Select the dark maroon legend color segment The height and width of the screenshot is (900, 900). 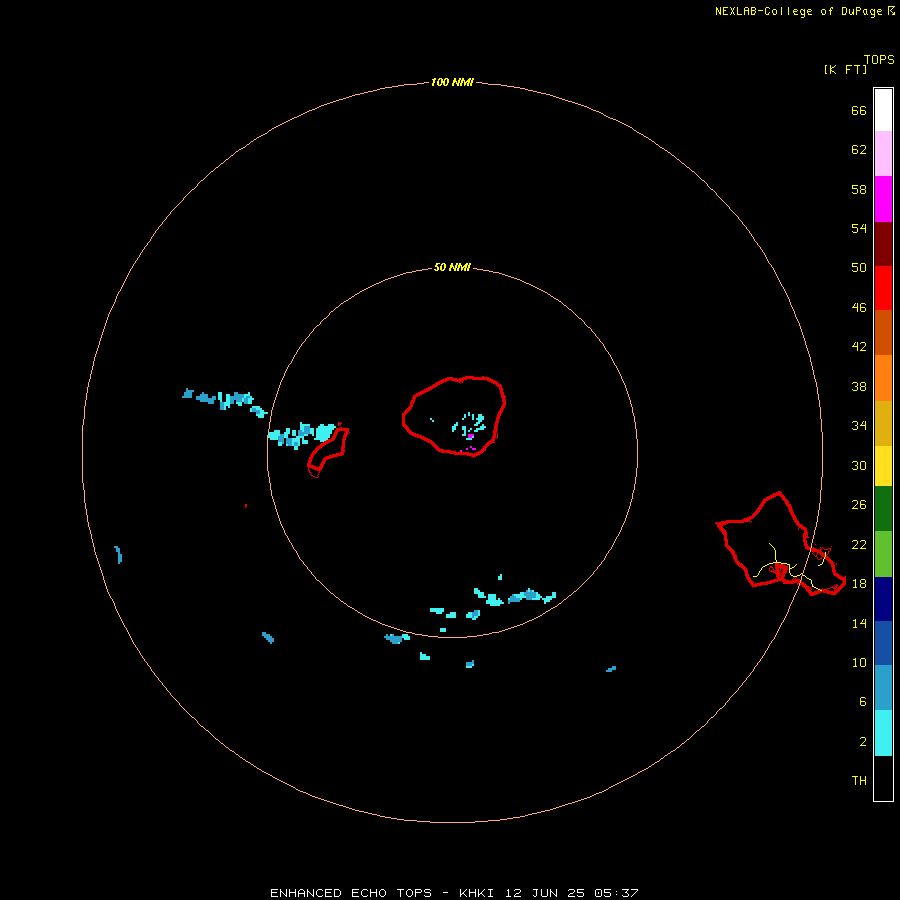click(883, 243)
